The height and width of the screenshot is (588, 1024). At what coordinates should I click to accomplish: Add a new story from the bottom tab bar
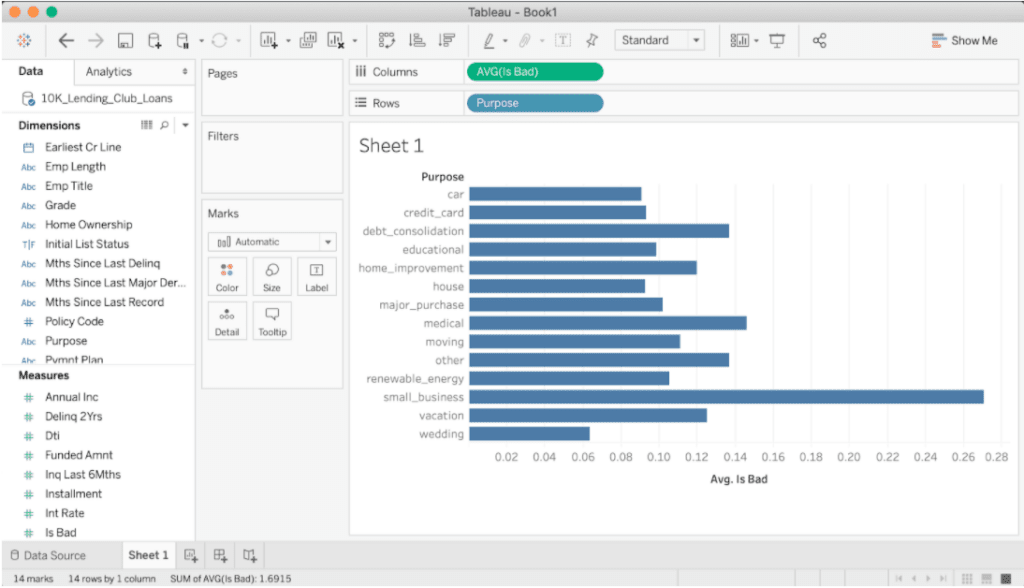click(249, 555)
